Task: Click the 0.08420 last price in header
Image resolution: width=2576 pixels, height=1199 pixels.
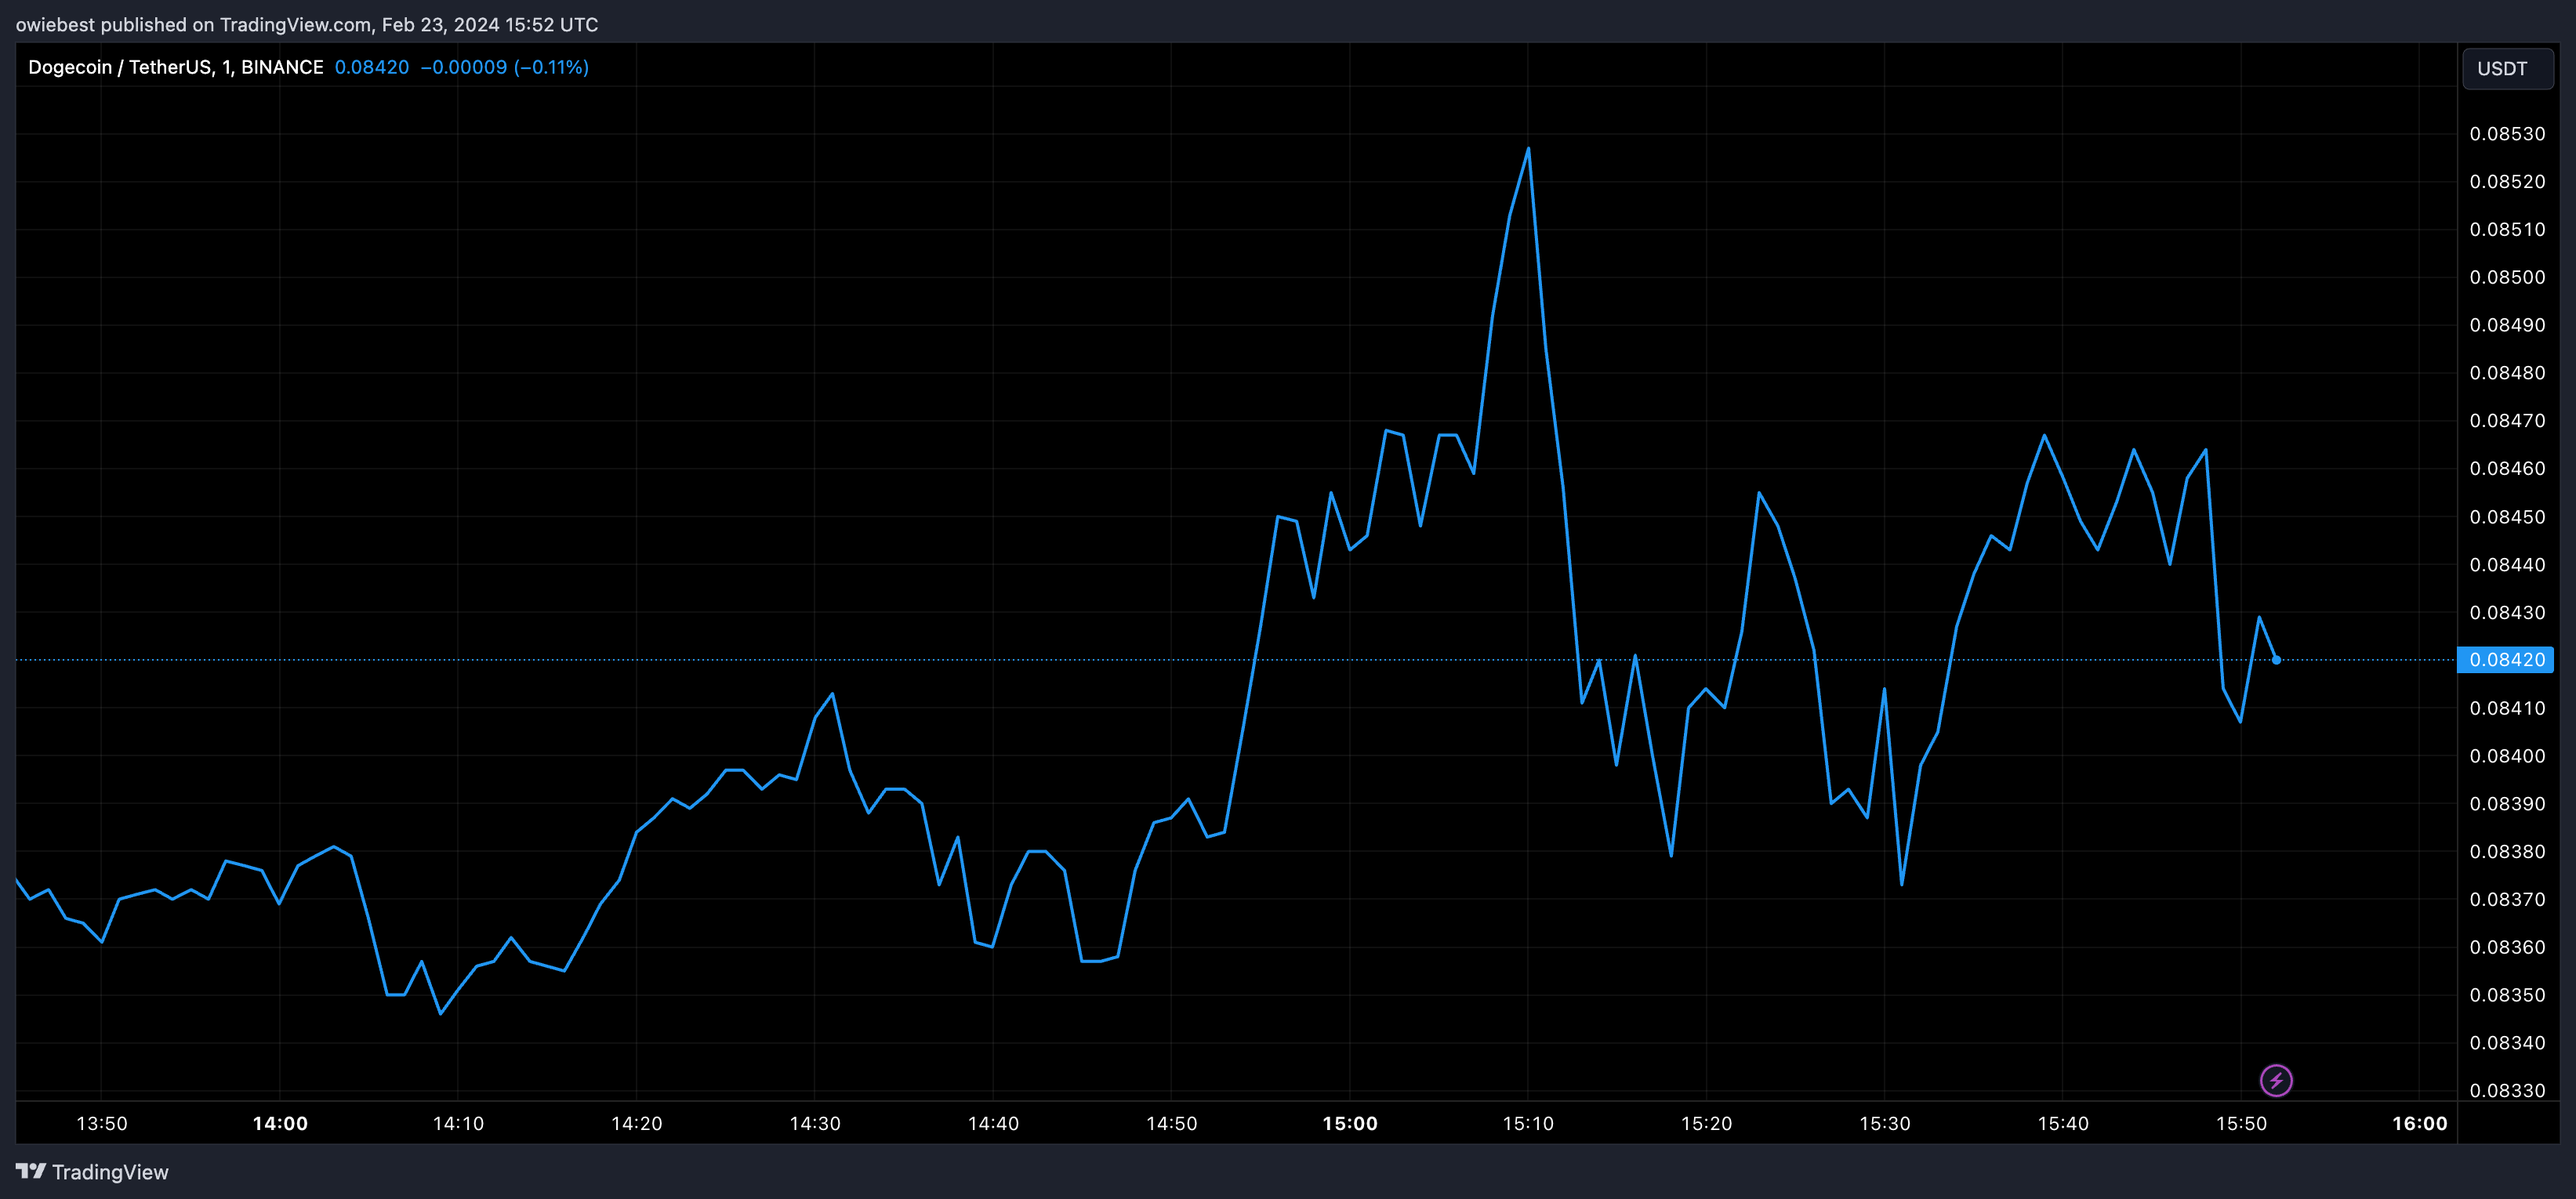Action: [x=371, y=67]
